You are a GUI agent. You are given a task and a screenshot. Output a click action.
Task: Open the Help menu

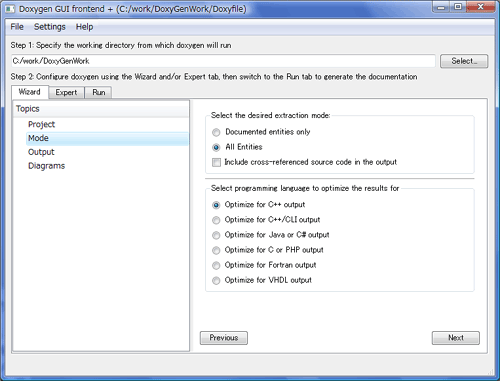(x=84, y=27)
